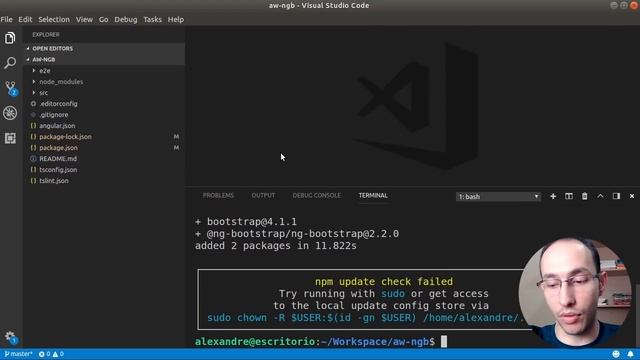
Task: Click the '+ bootstrap@4.1.1' terminal line
Action: click(x=246, y=222)
